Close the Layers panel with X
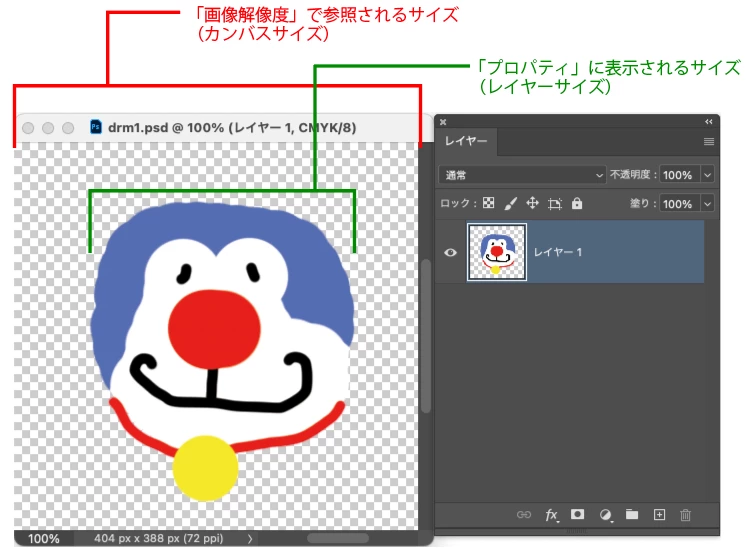The width and height of the screenshot is (748, 557). [443, 122]
